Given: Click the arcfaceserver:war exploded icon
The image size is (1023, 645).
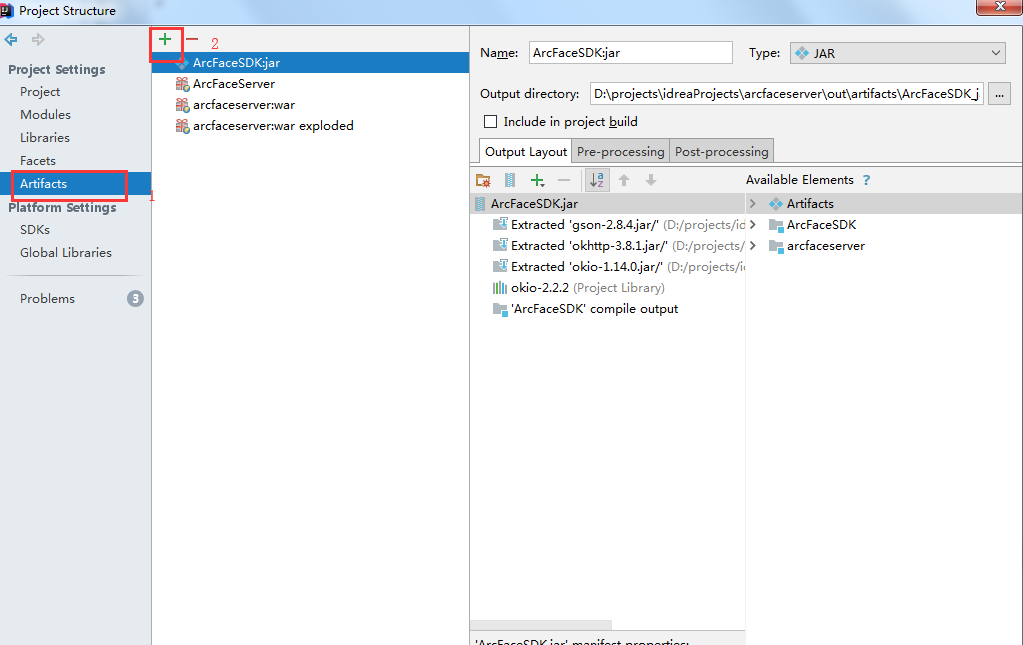Looking at the screenshot, I should (182, 126).
